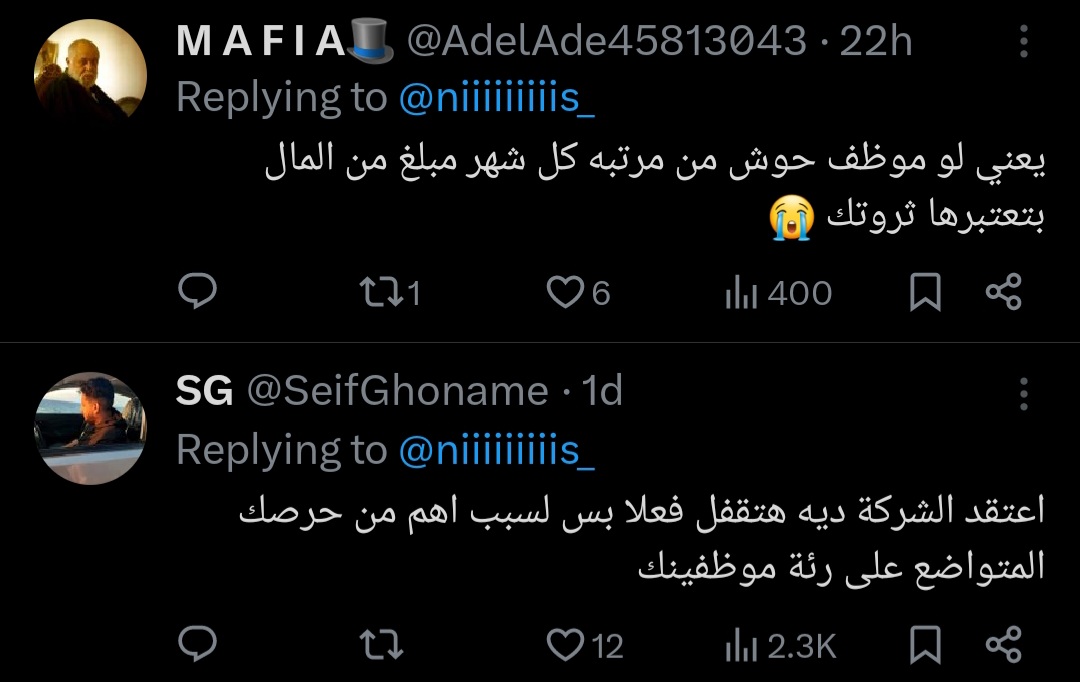The height and width of the screenshot is (682, 1080).
Task: Reply to the MAFIA tweet
Action: pyautogui.click(x=198, y=292)
